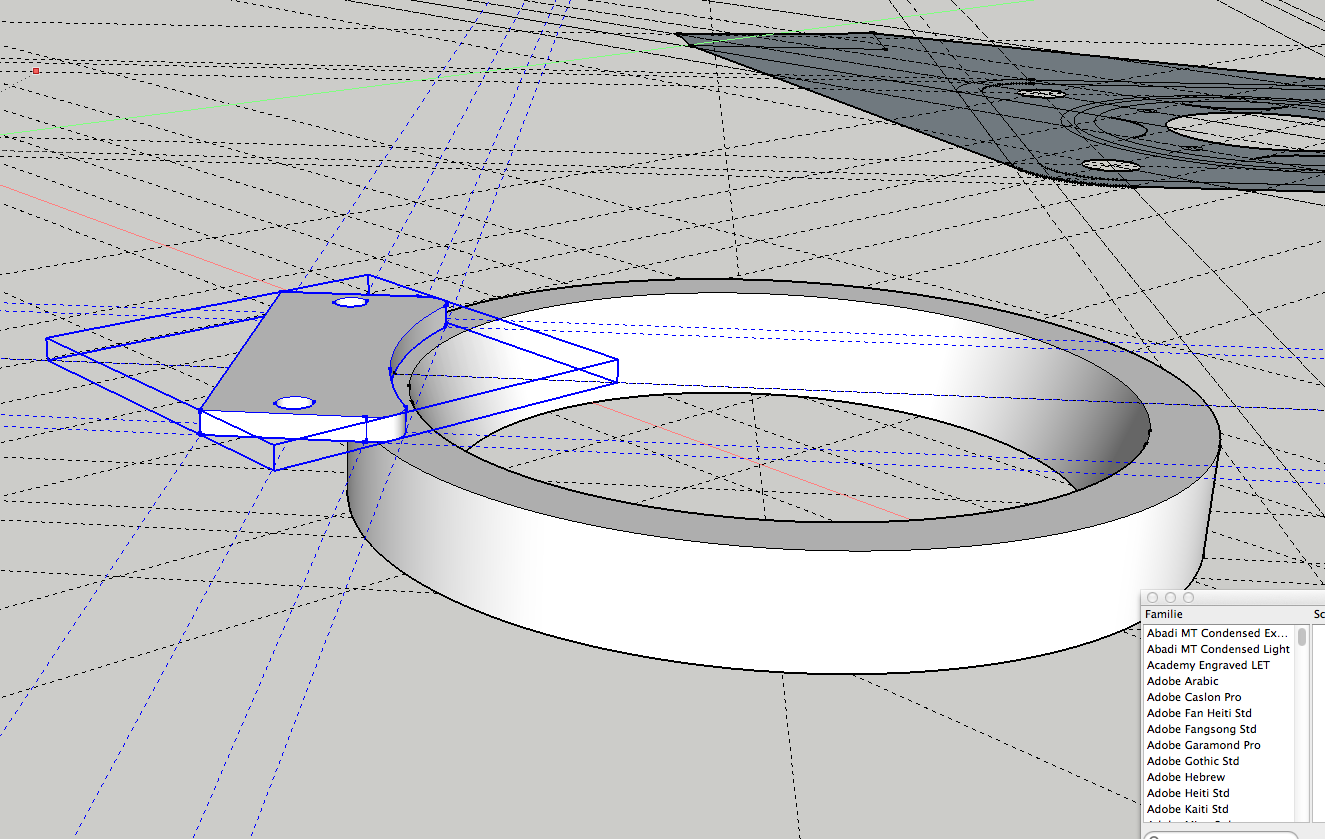This screenshot has width=1325, height=839.
Task: Click the font search field magnifier
Action: coord(1155,836)
